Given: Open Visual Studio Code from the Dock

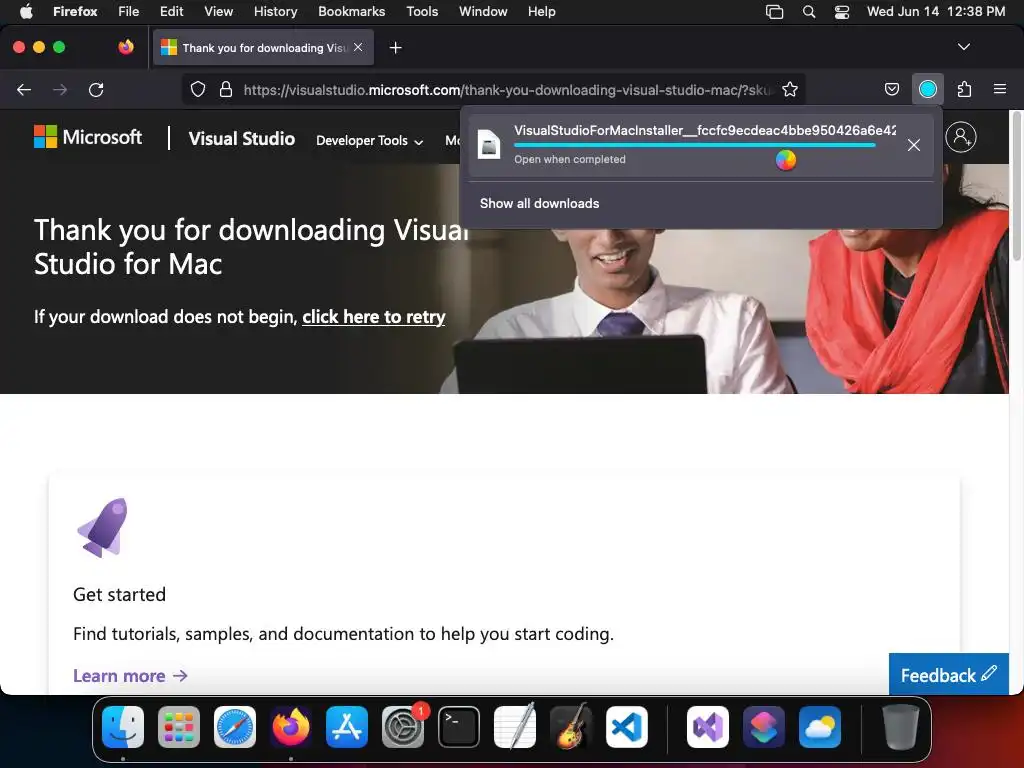Looking at the screenshot, I should tap(627, 727).
